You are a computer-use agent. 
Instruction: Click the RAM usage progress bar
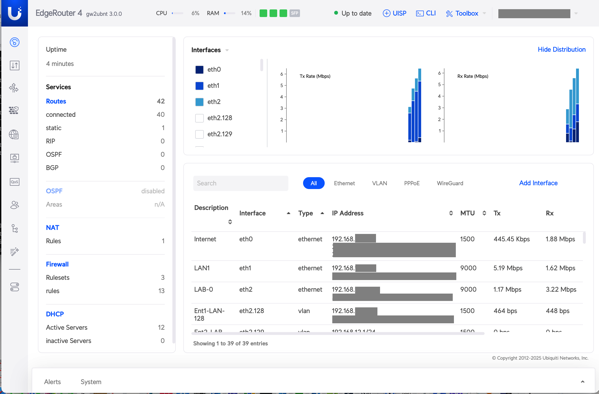pos(229,13)
